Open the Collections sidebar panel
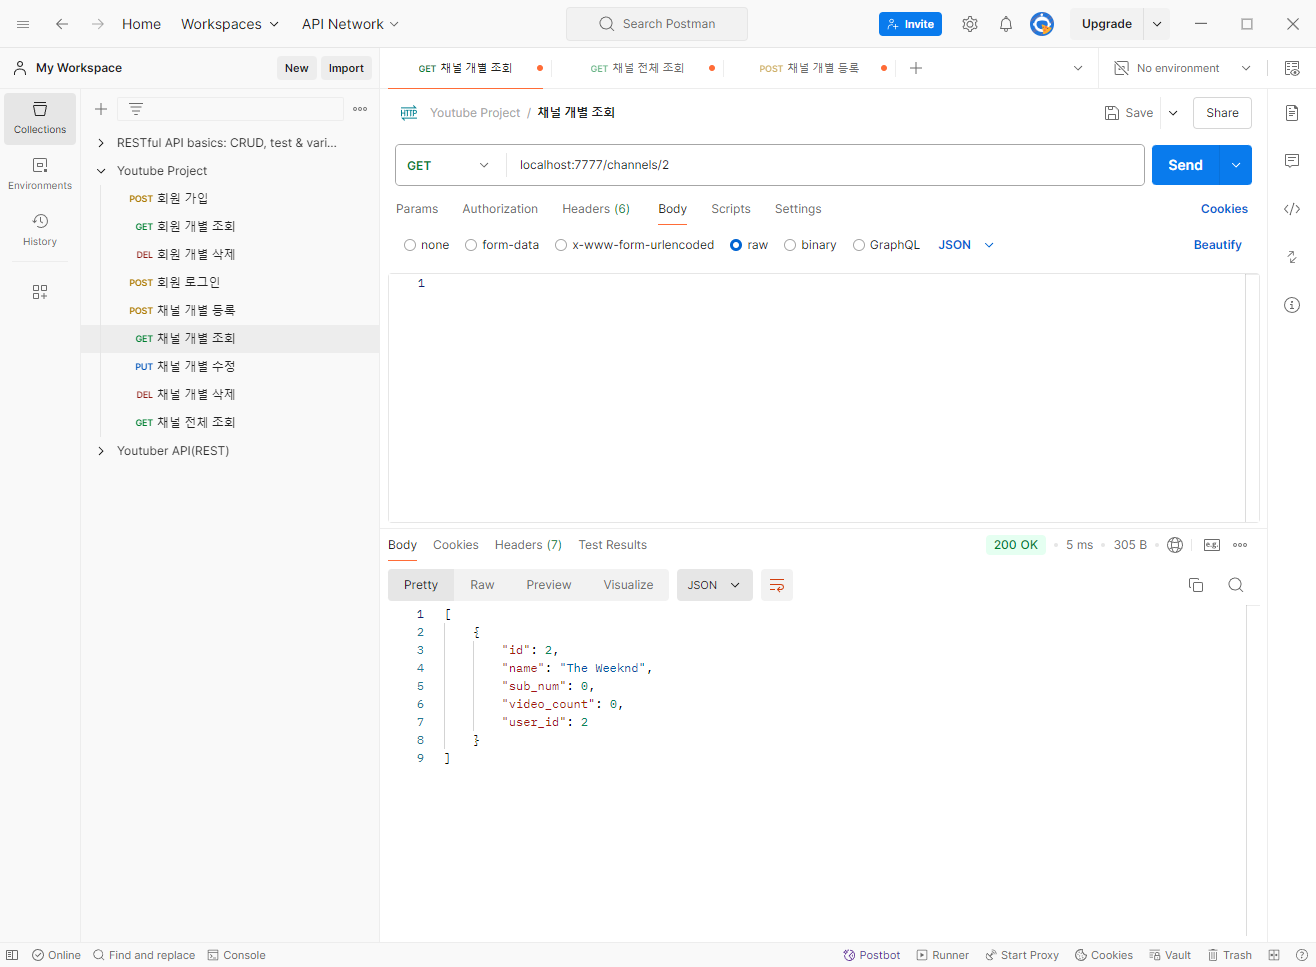This screenshot has width=1316, height=967. pyautogui.click(x=40, y=118)
